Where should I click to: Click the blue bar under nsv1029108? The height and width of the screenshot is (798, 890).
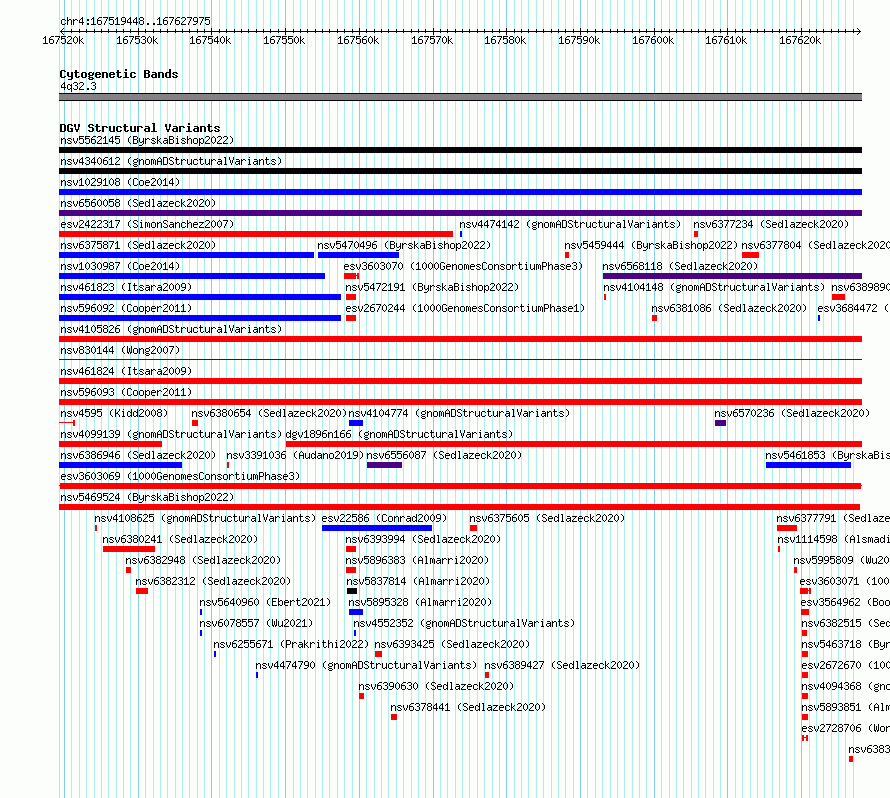[x=460, y=192]
